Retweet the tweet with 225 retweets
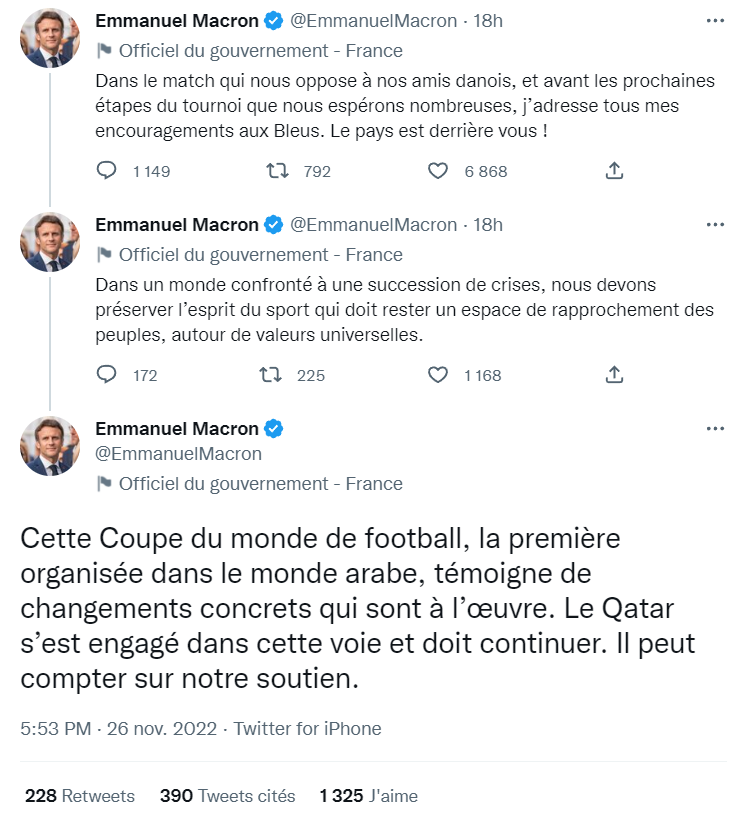The image size is (747, 824). click(271, 375)
